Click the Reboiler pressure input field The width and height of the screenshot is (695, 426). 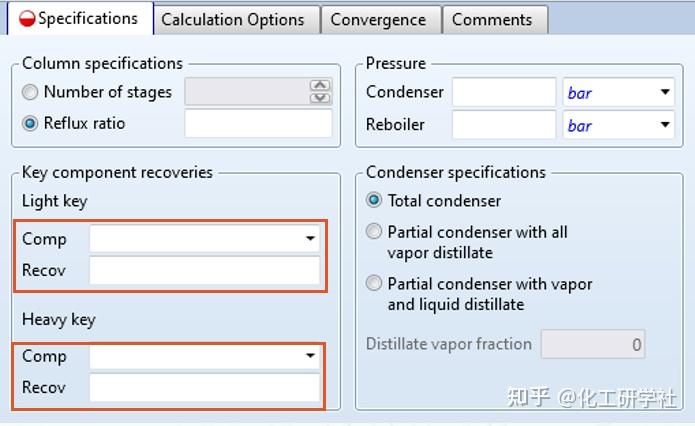[x=504, y=125]
